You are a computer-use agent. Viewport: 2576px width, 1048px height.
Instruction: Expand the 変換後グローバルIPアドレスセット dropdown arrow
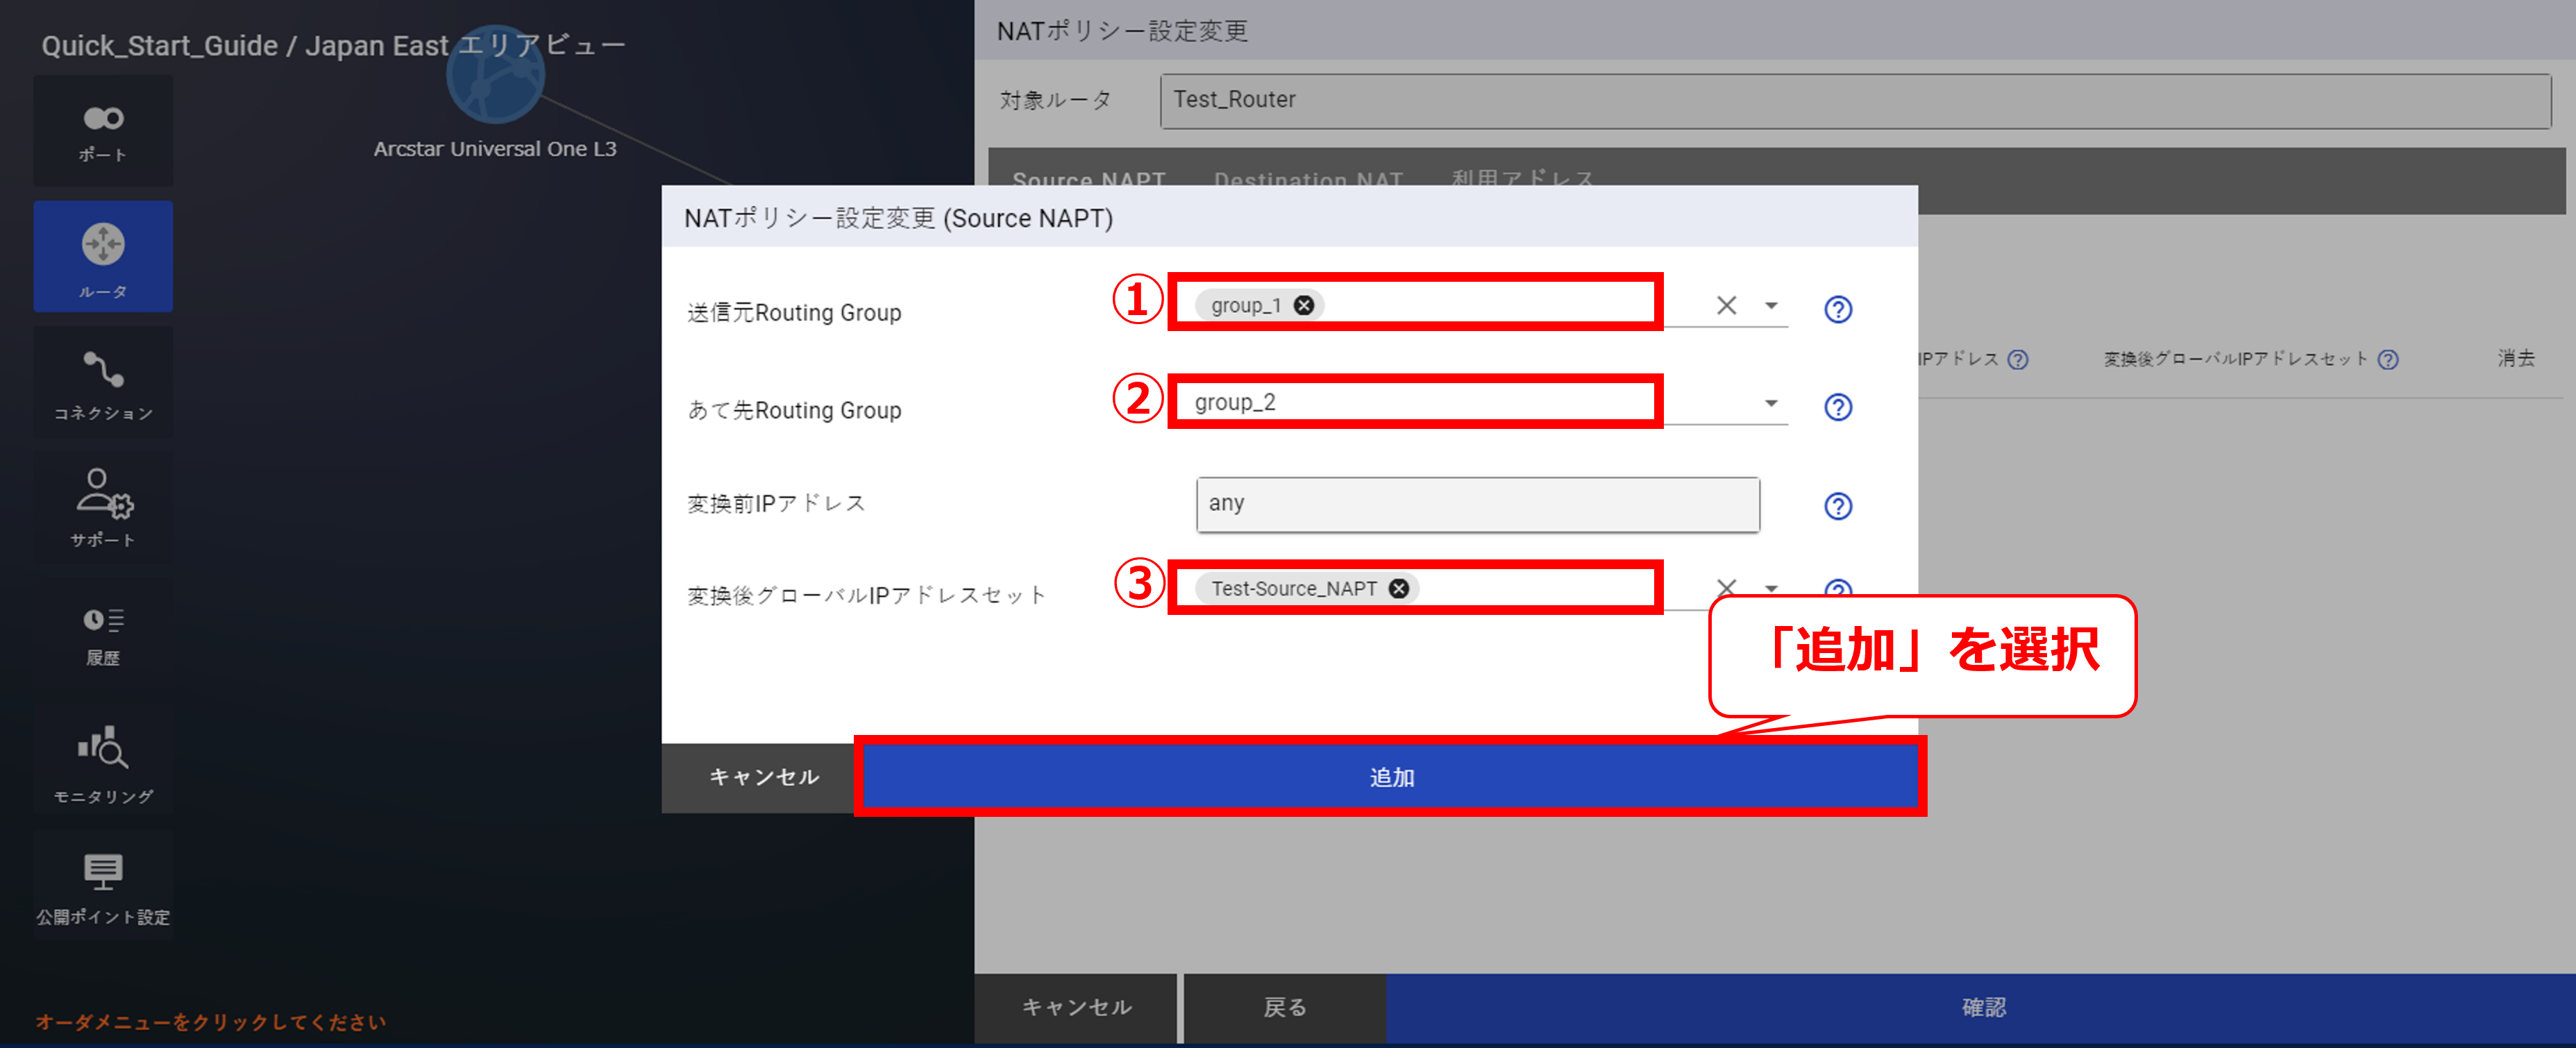pos(1771,588)
